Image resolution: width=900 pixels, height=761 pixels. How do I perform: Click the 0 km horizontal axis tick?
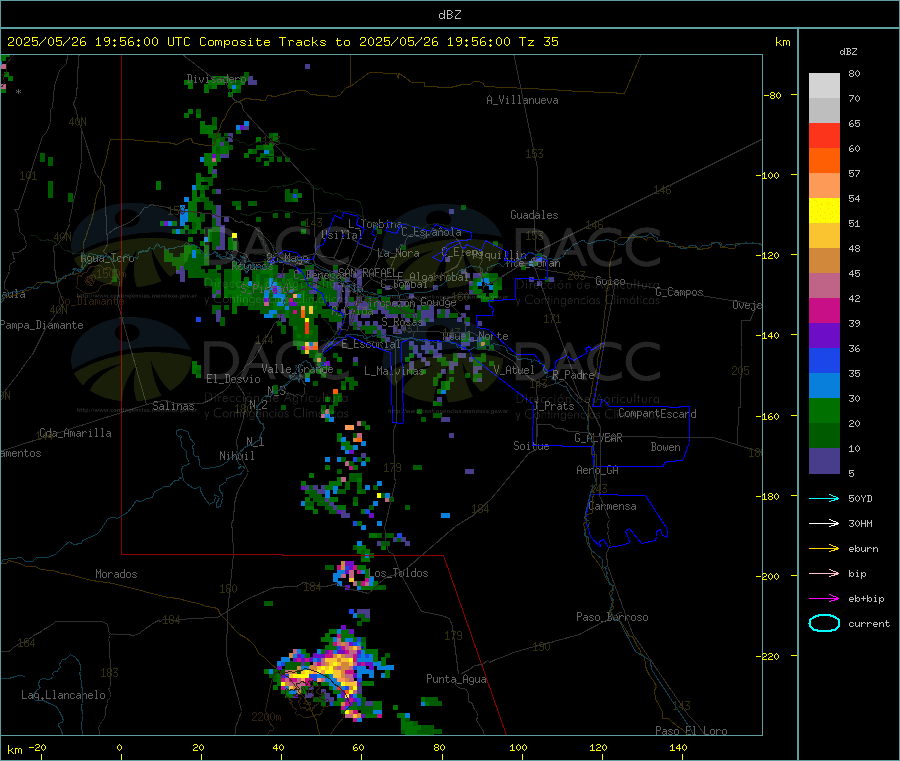point(119,748)
